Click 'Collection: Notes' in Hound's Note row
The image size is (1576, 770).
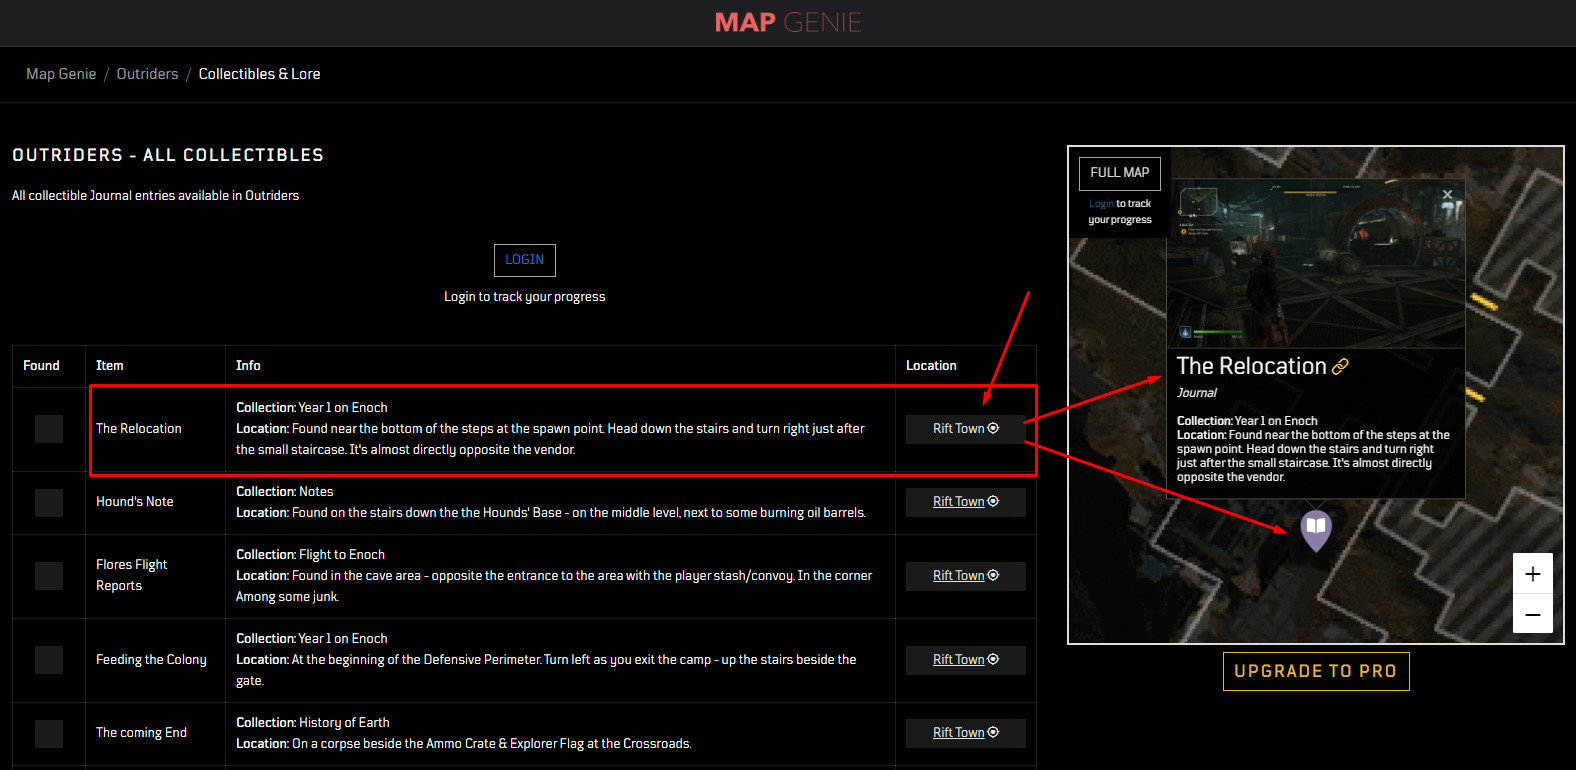coord(285,492)
